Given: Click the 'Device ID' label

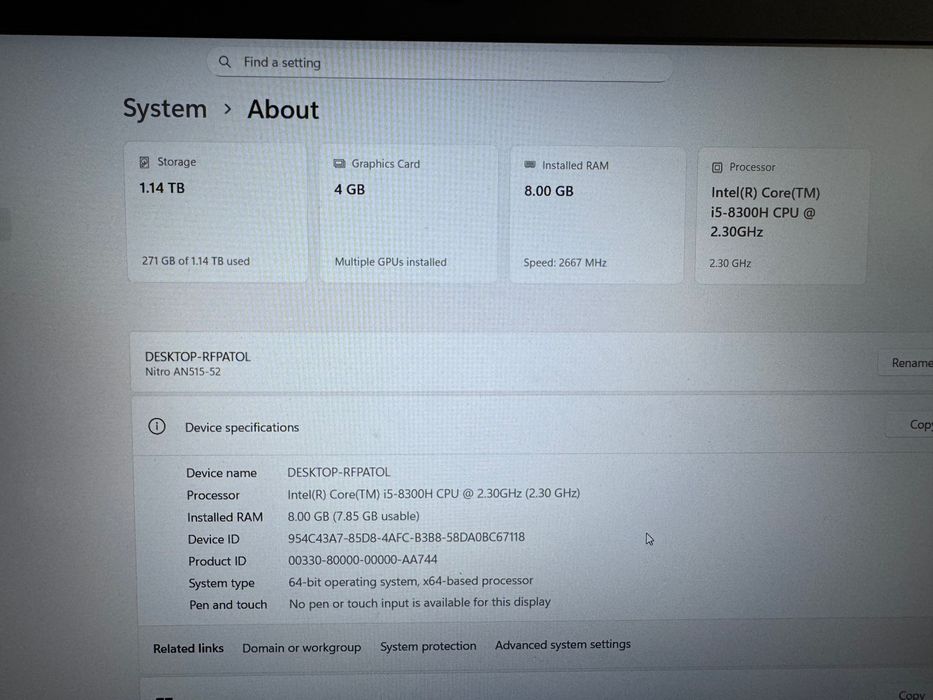Looking at the screenshot, I should tap(214, 539).
